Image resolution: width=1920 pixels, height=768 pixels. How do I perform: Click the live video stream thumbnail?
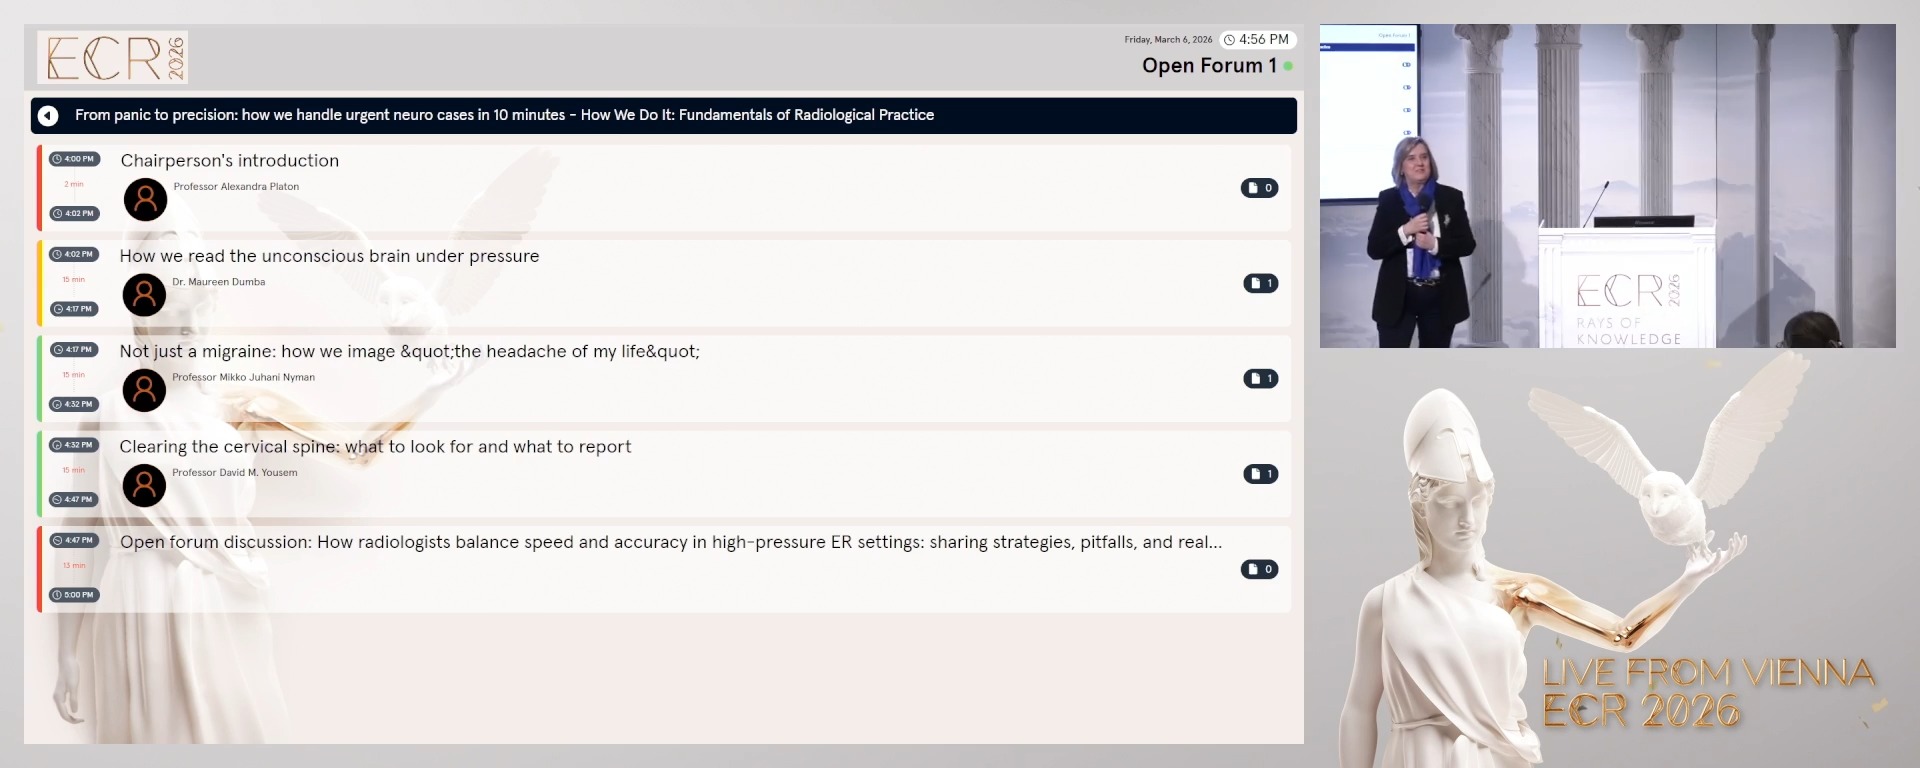(x=1607, y=186)
